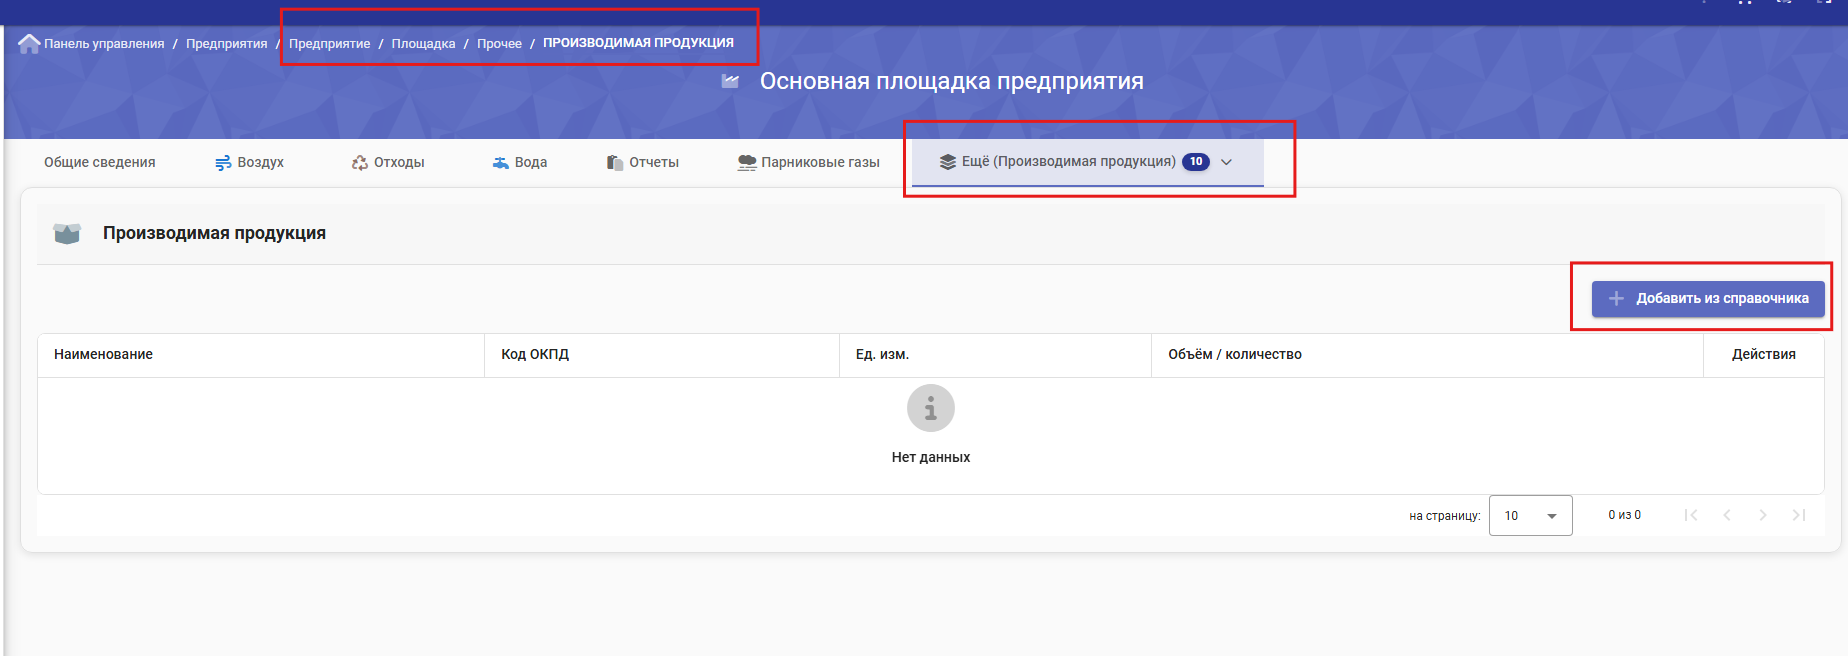Screen dimensions: 1848x656
Task: Click Добавить из справочника button
Action: tap(1708, 298)
